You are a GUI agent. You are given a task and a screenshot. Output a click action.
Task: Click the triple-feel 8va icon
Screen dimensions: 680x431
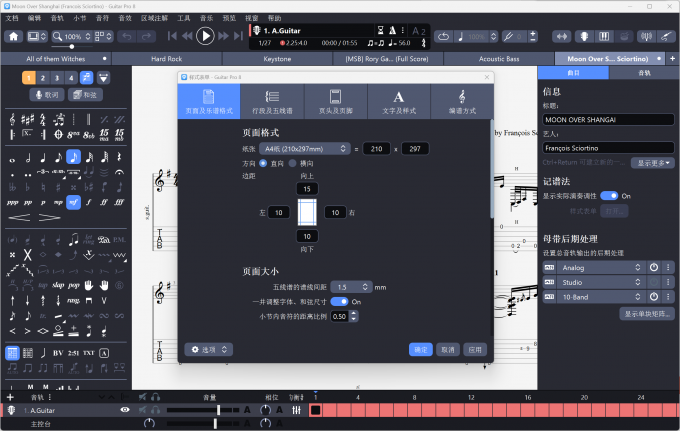coord(73,134)
